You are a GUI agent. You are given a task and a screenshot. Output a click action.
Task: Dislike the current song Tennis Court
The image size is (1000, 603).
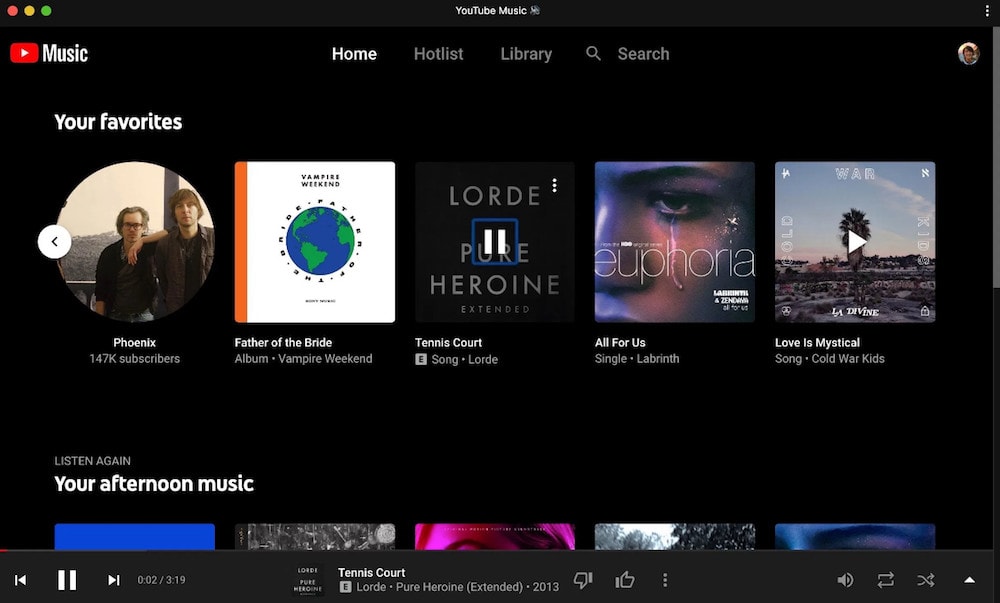(582, 580)
